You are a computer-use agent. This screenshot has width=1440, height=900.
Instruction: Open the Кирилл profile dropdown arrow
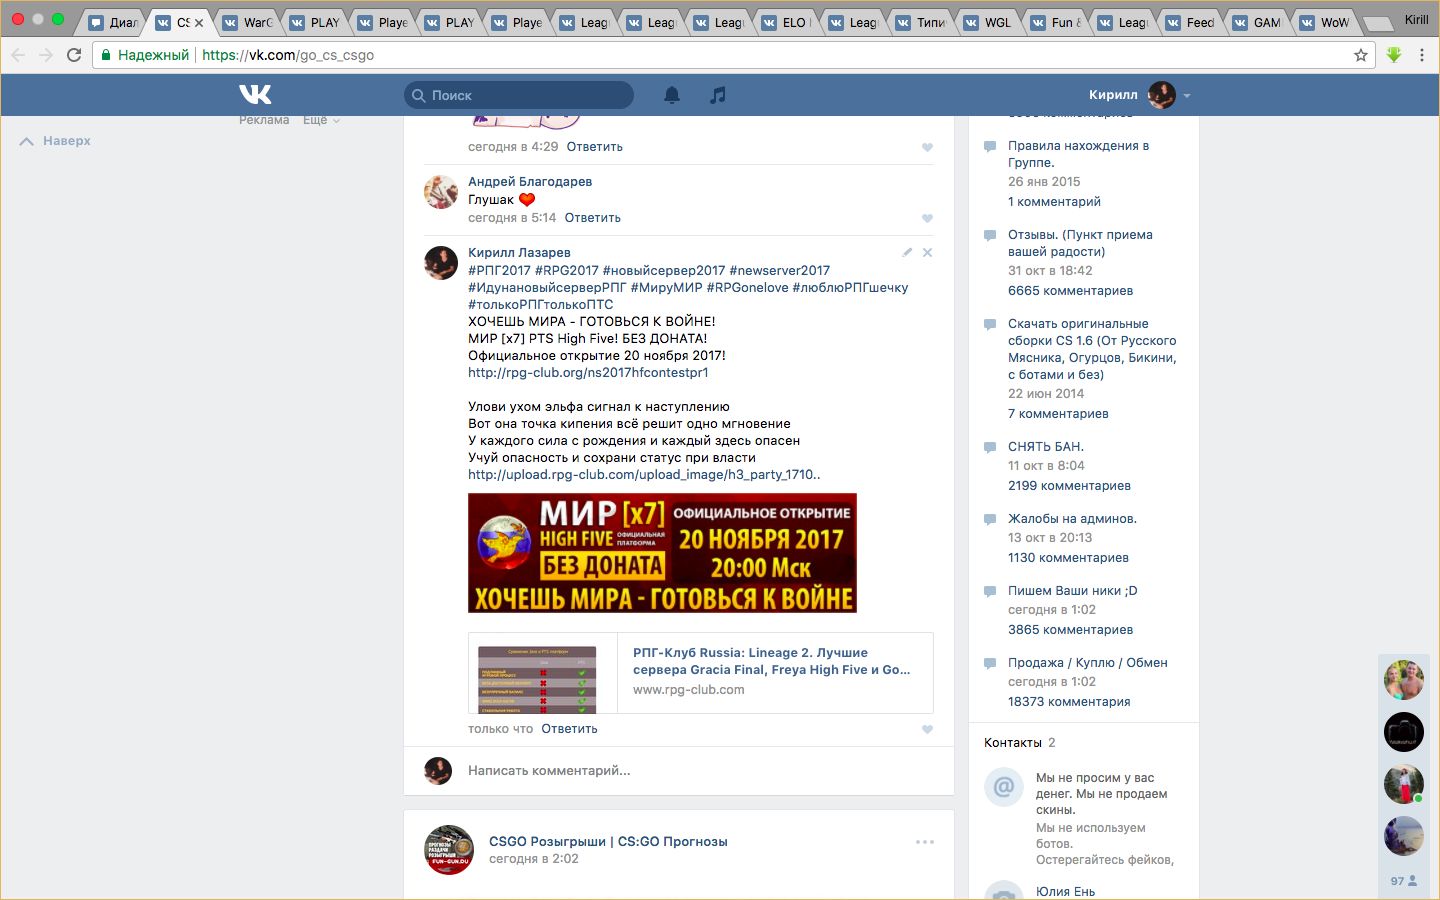tap(1187, 96)
